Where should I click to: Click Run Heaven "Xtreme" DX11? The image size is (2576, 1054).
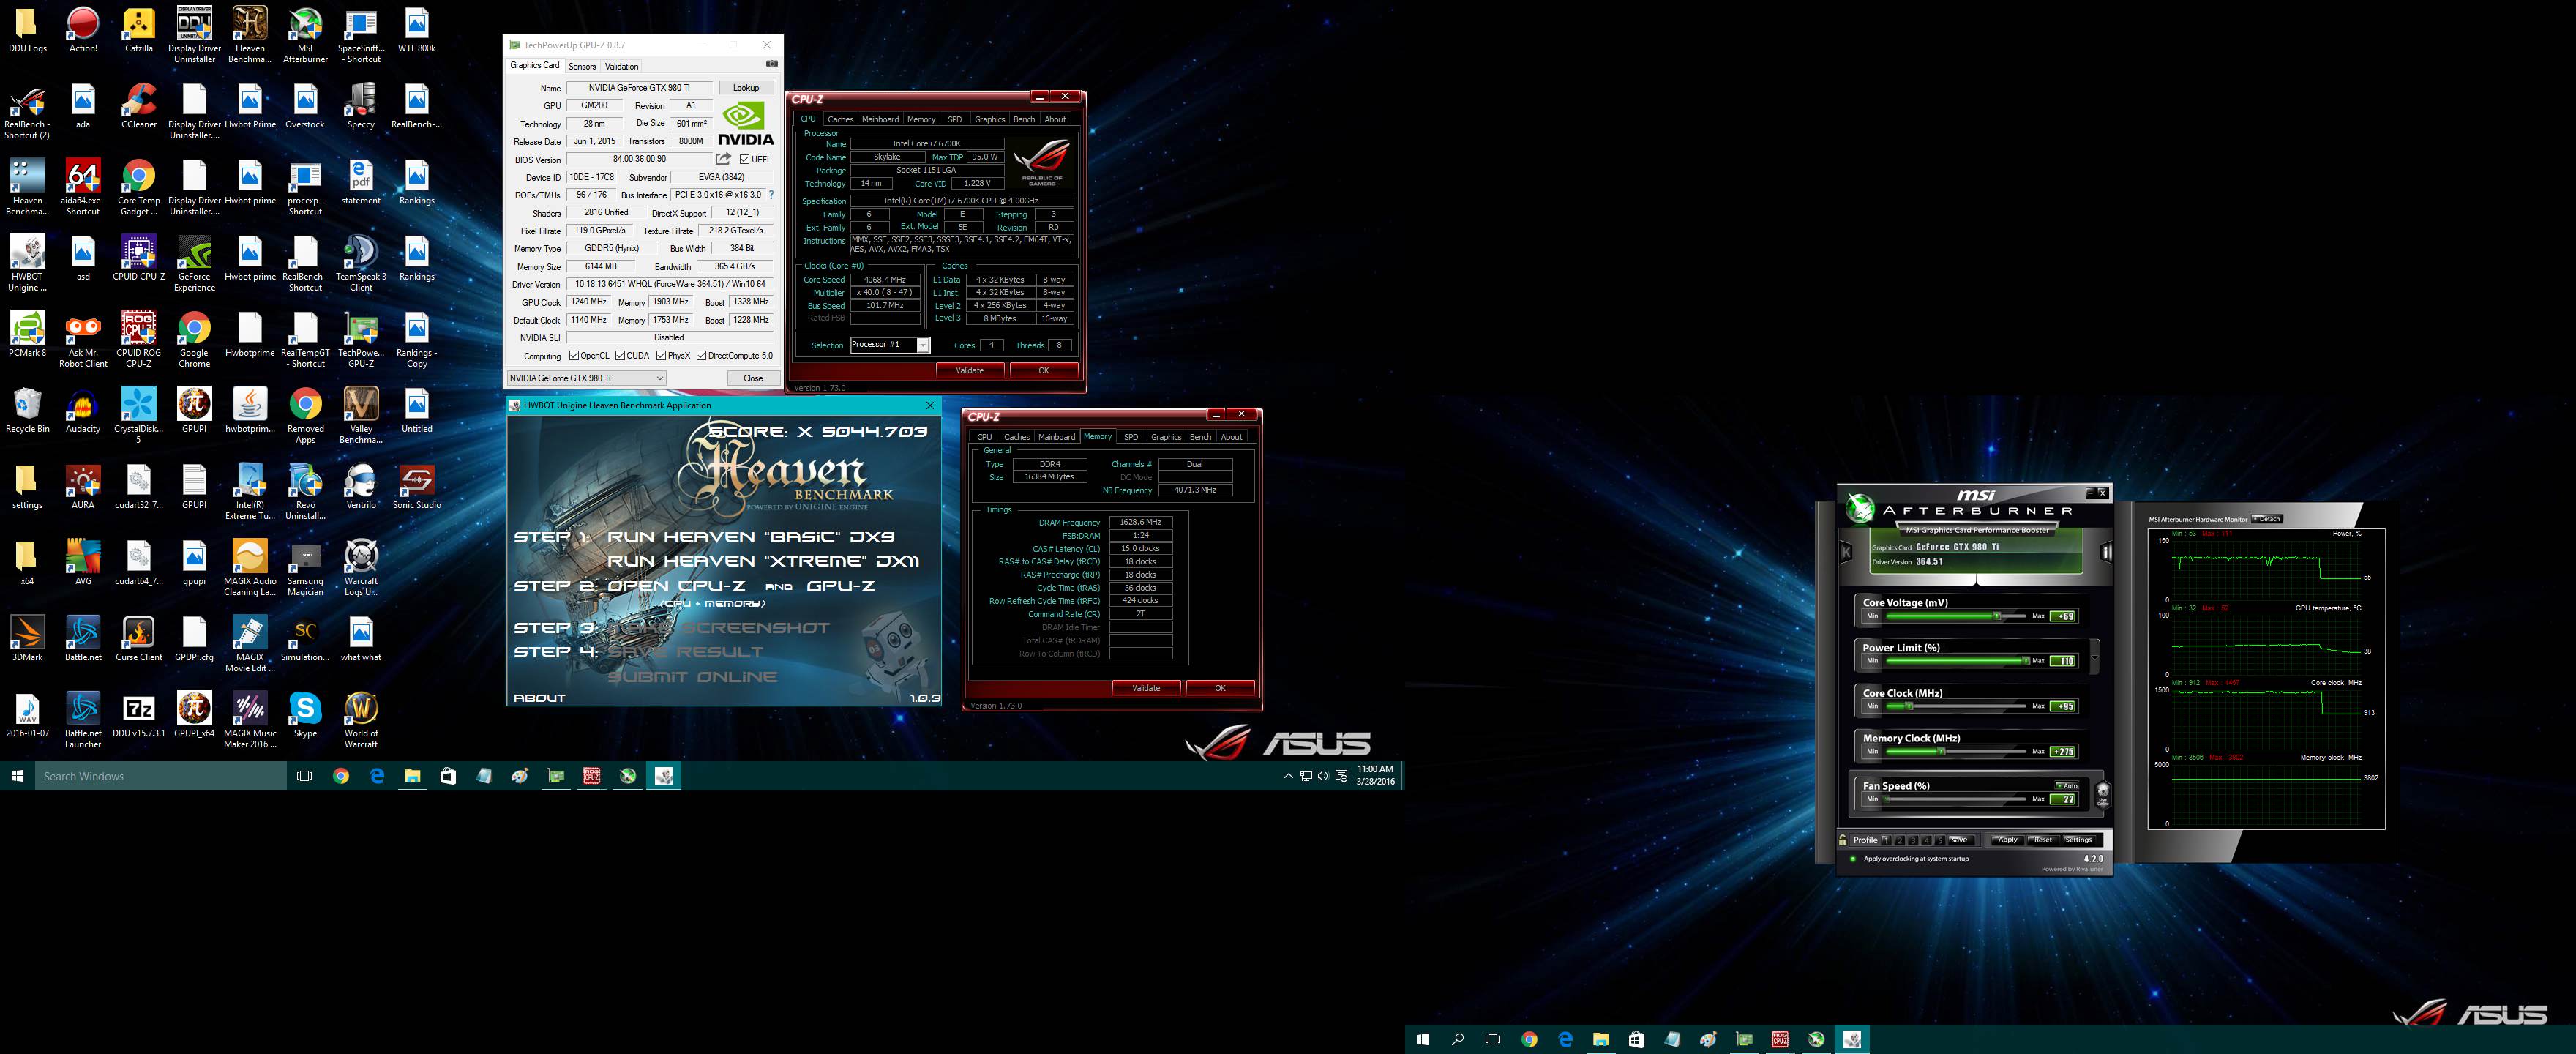763,561
